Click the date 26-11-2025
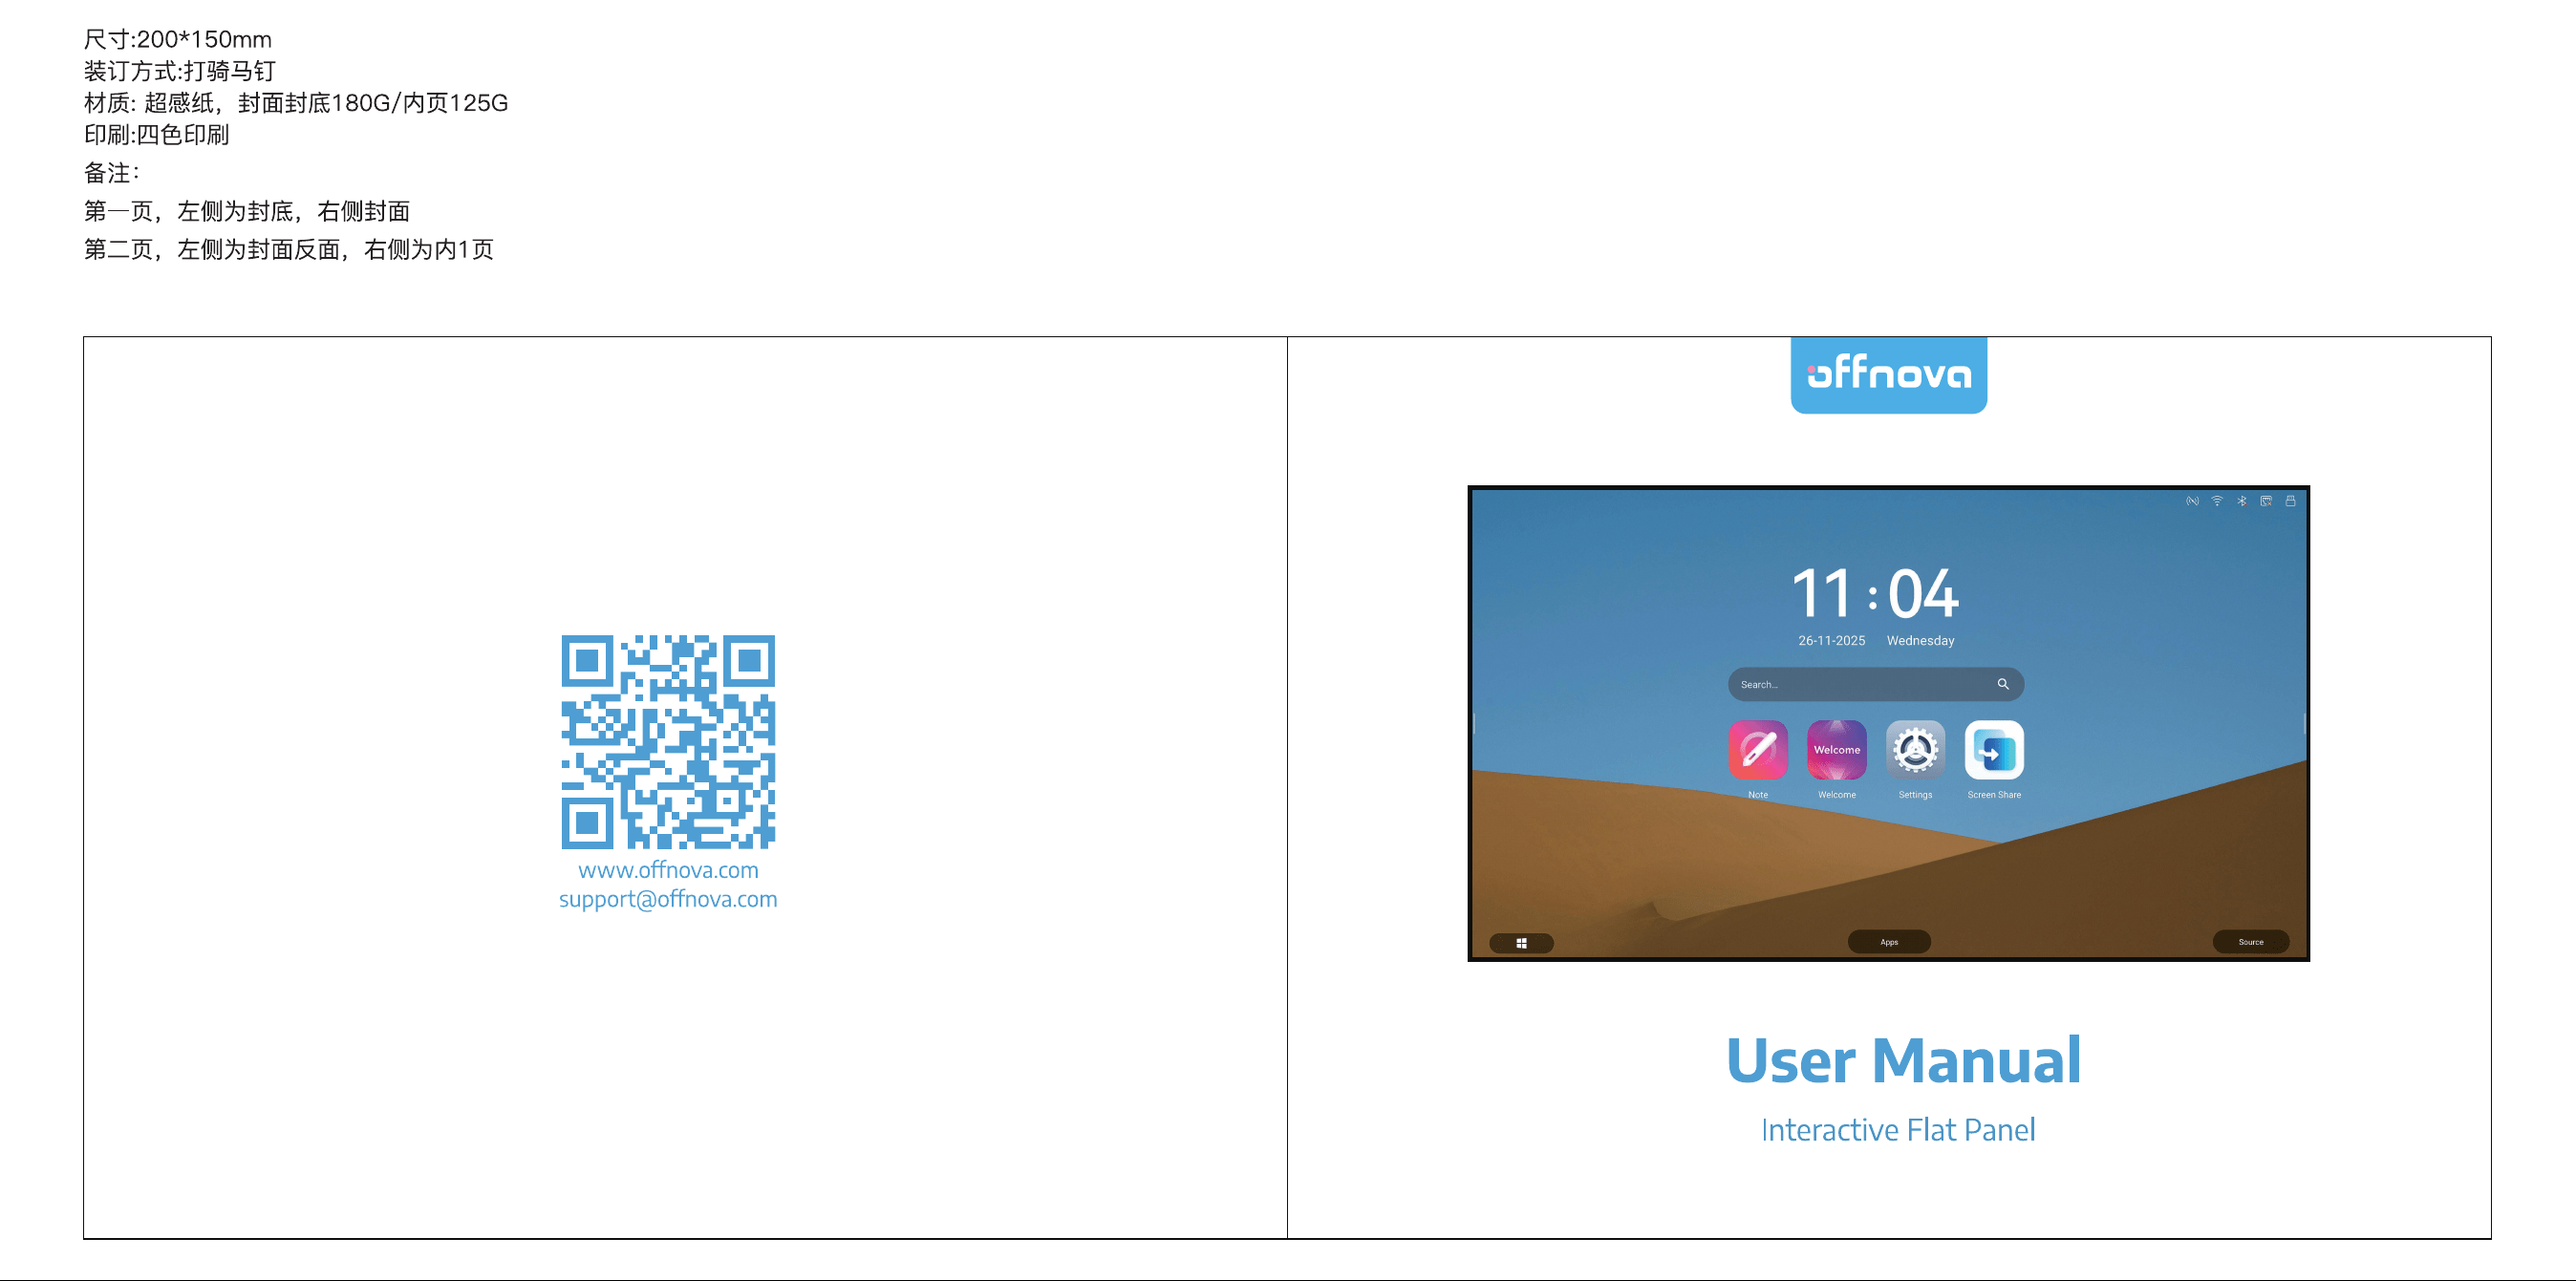The image size is (2576, 1281). click(1831, 641)
